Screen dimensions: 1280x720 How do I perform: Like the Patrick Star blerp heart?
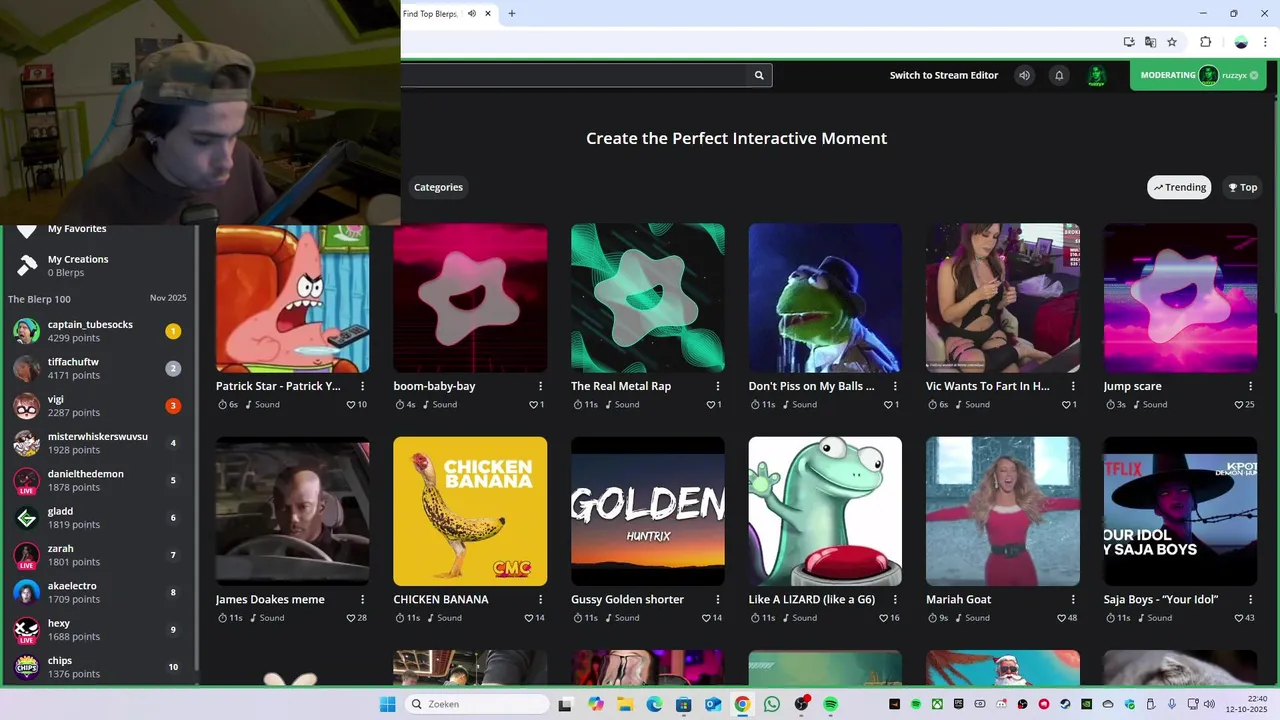[x=351, y=405]
